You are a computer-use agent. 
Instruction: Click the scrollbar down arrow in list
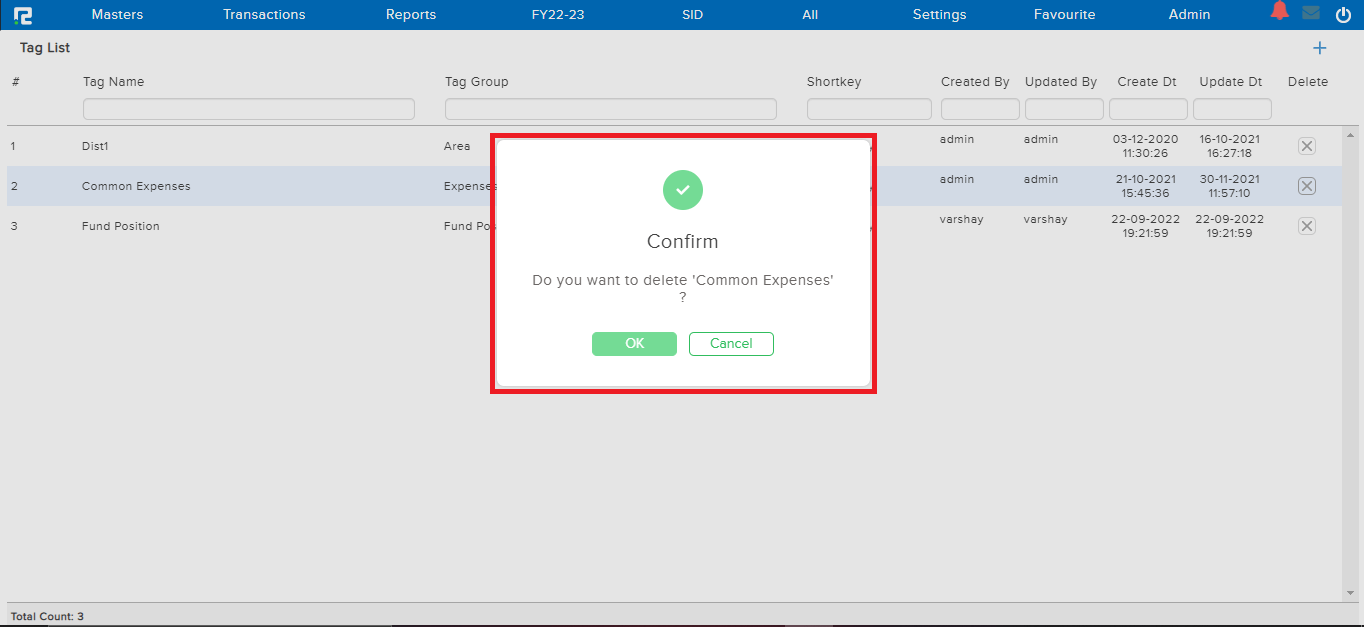click(x=1351, y=593)
